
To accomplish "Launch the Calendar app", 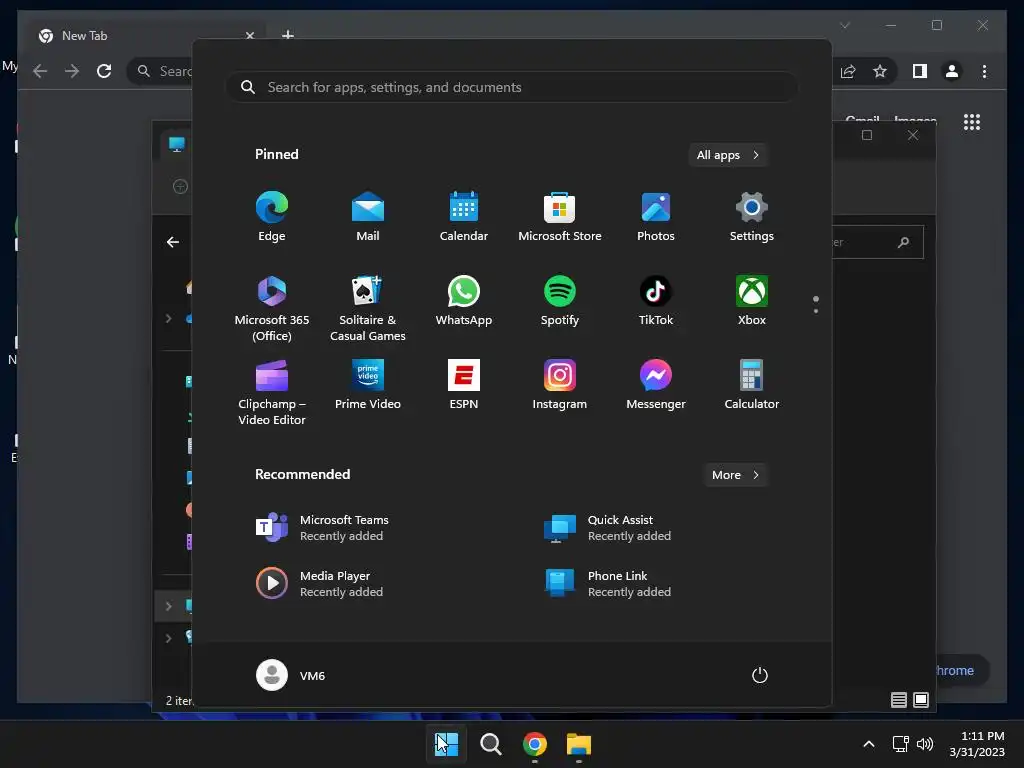I will [464, 217].
